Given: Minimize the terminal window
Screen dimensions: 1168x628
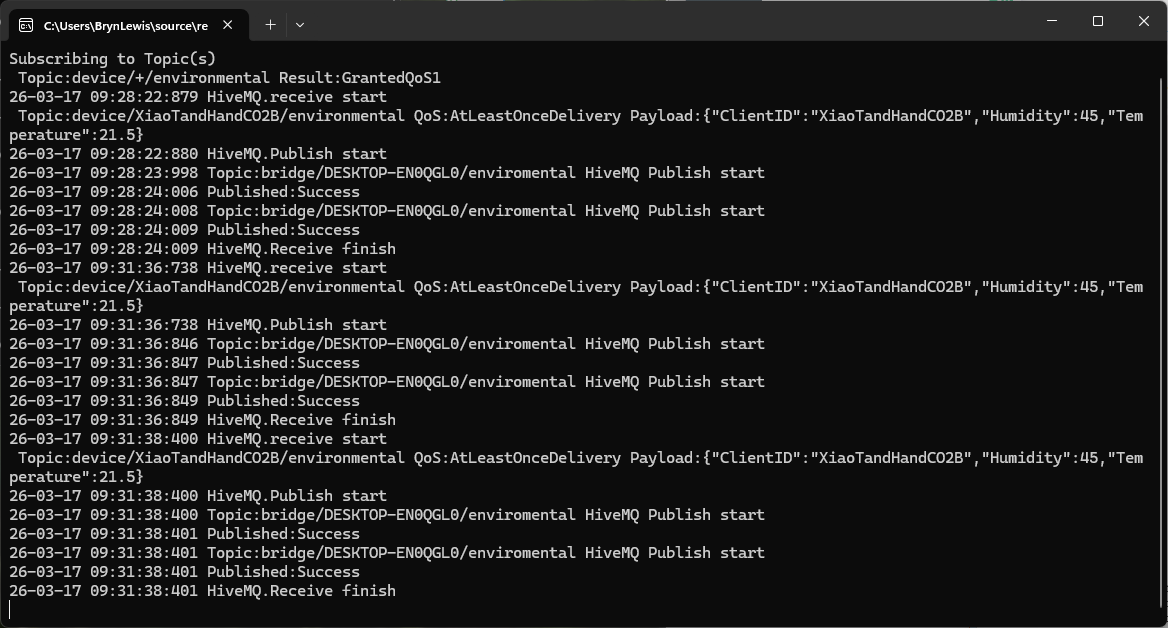Looking at the screenshot, I should (1051, 21).
